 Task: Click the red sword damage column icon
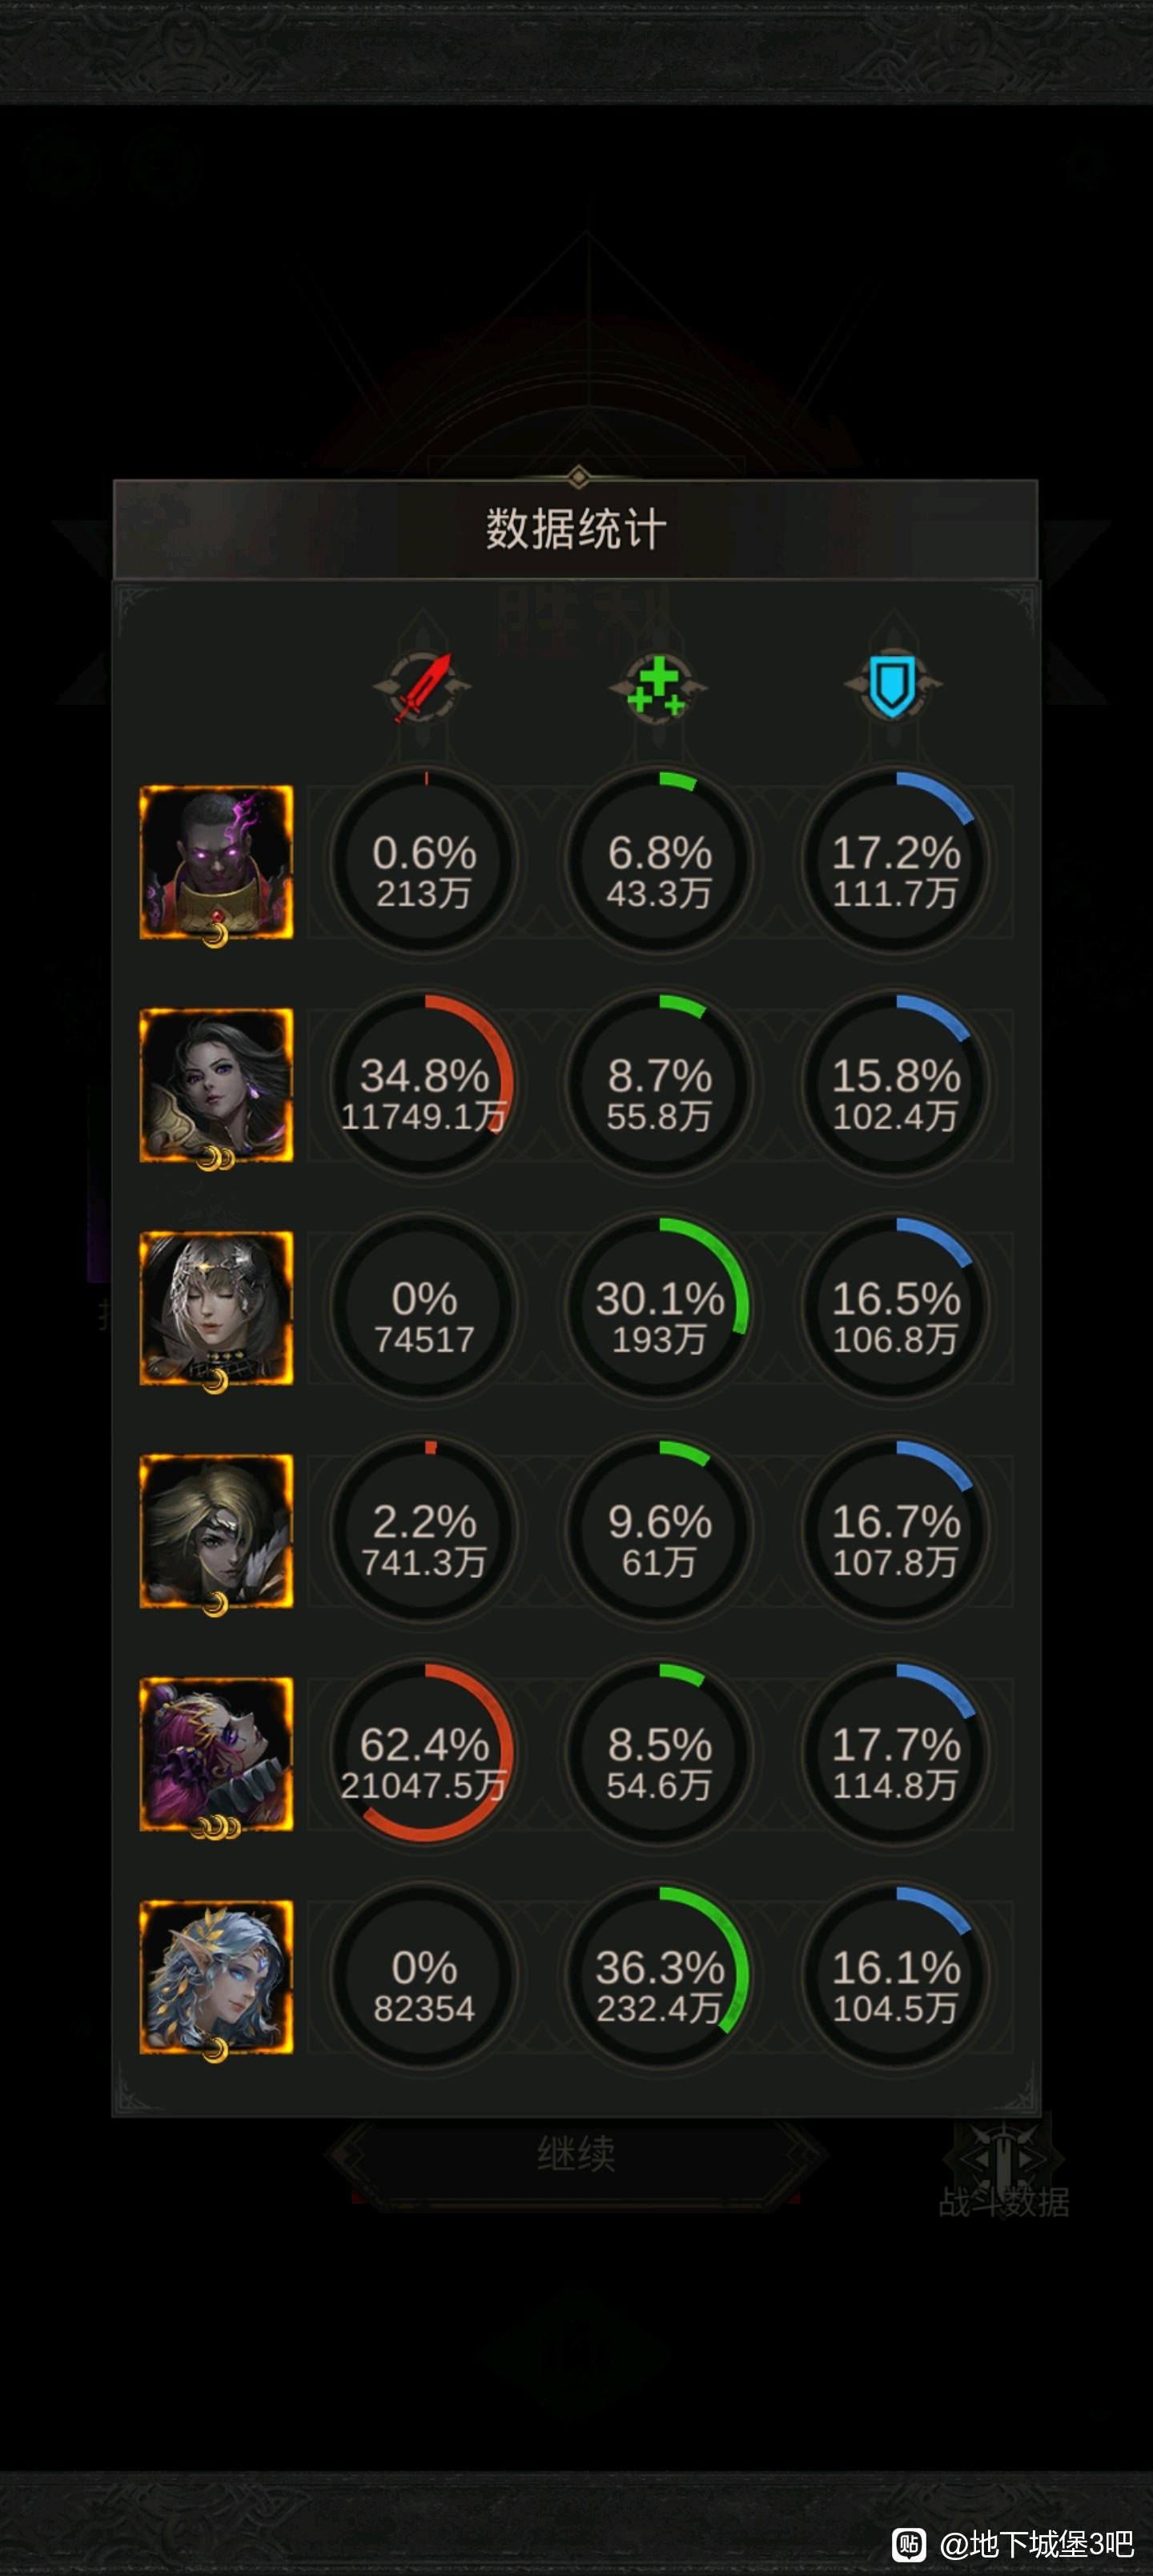coord(422,687)
